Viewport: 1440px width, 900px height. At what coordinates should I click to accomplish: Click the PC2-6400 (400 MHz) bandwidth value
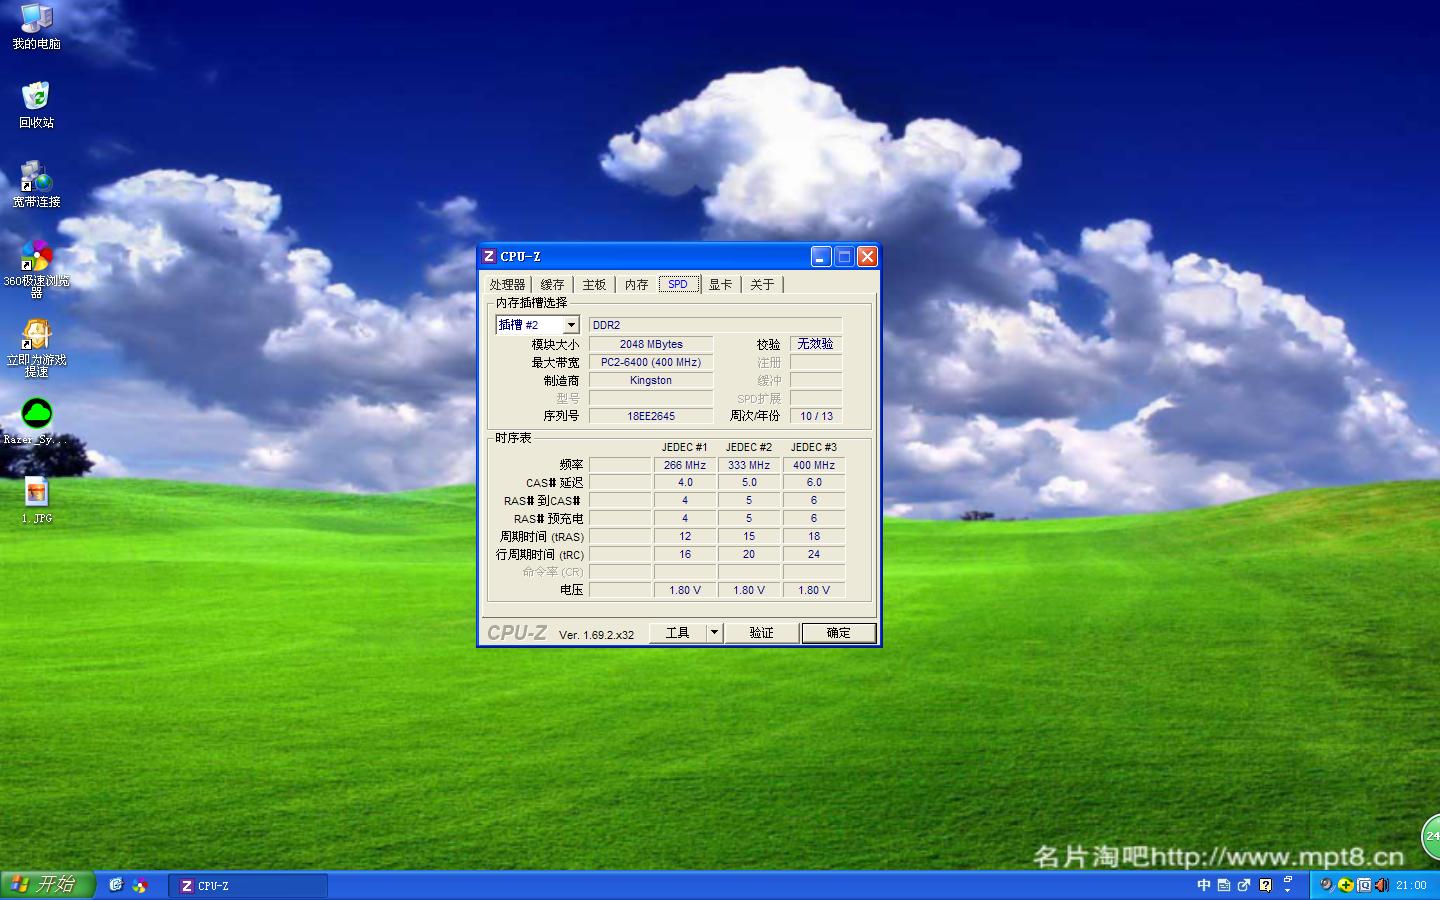[651, 362]
